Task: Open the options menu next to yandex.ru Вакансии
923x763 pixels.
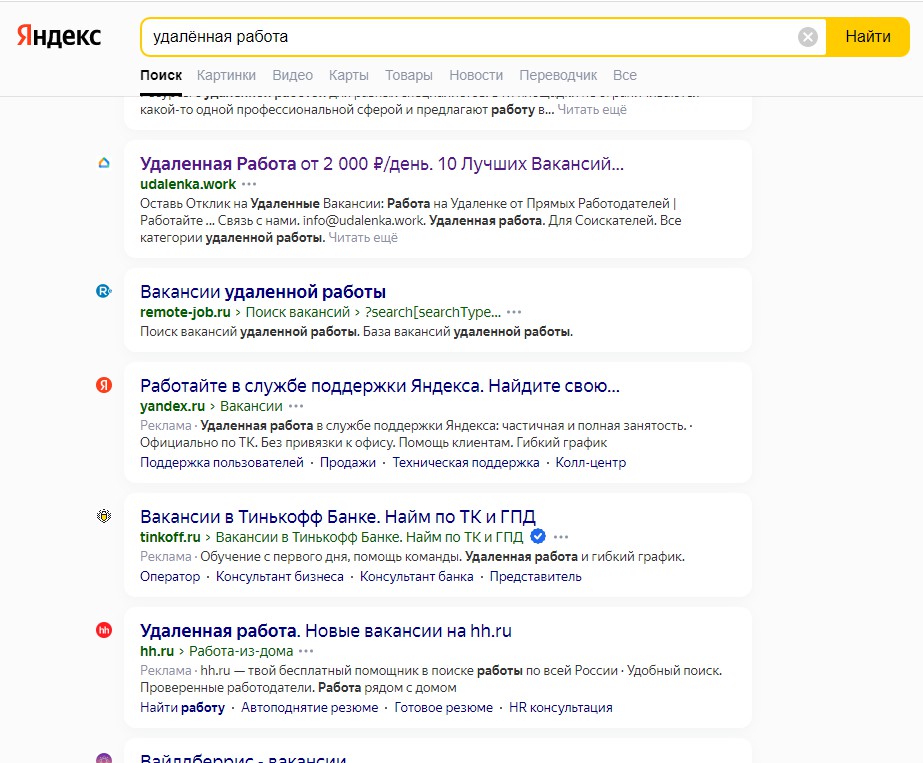Action: [296, 406]
